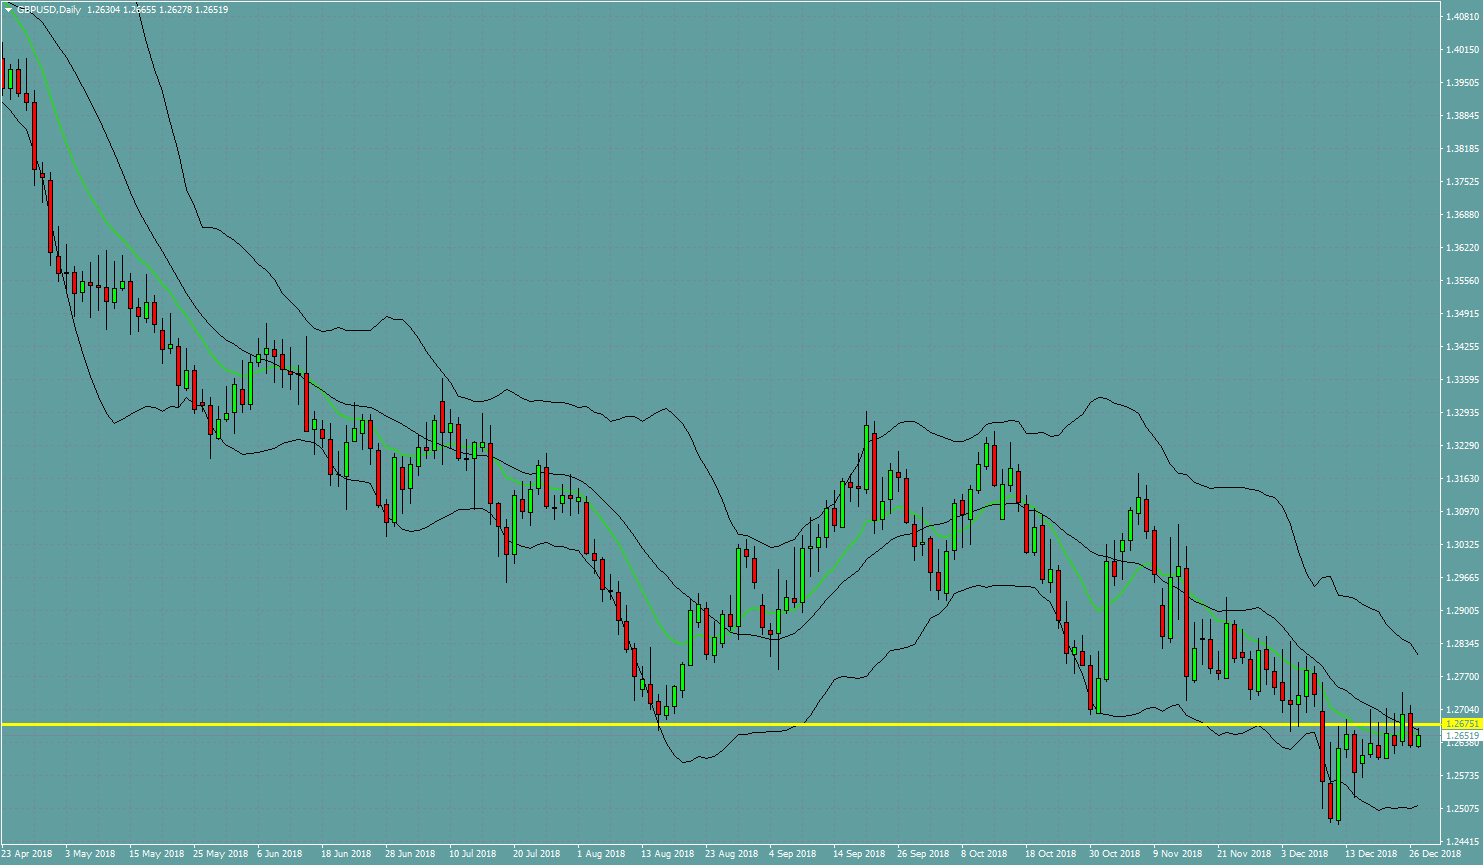Screen dimensions: 1483x865
Task: Click the 1 Aug 2018 date label
Action: pos(602,854)
